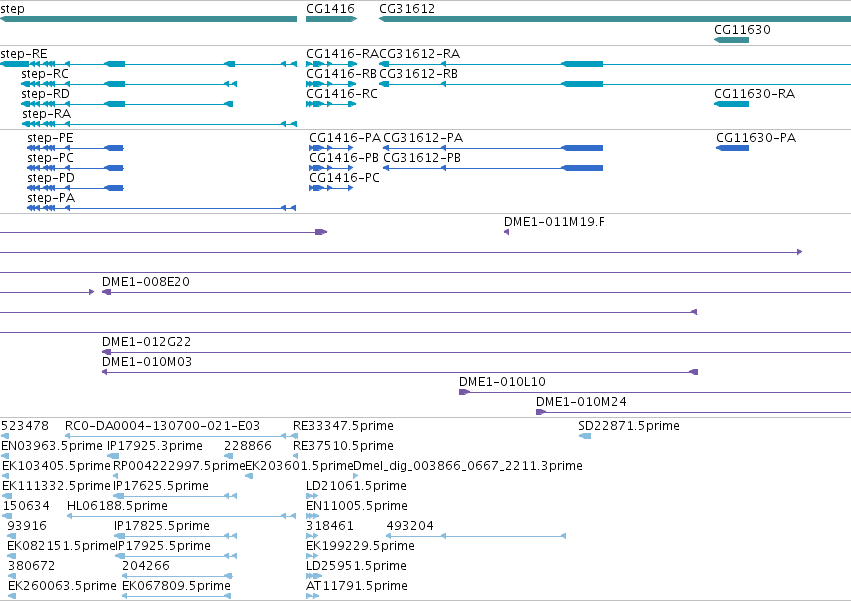Click the 150634 EST label

(x=26, y=507)
